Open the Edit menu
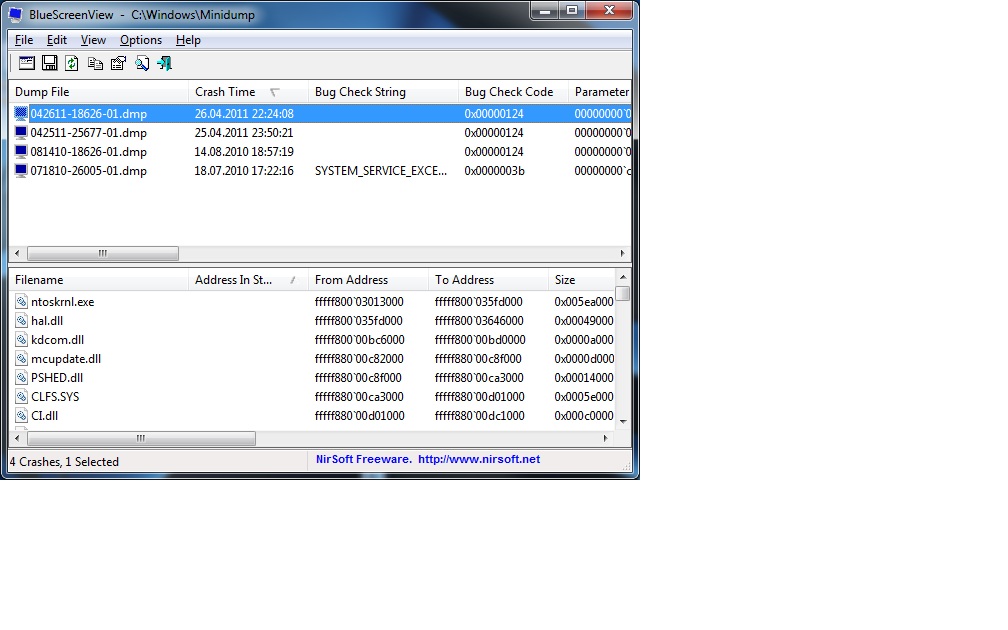The image size is (1008, 630). [57, 40]
